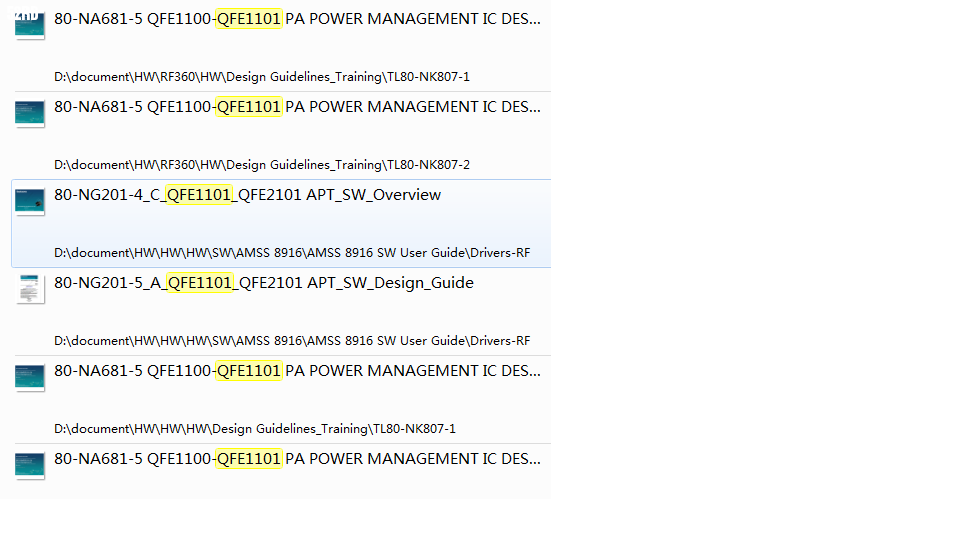Select the file icon of the RF360 TL80-NK807-1 result
Viewport: 960px width, 540px height.
(x=29, y=26)
